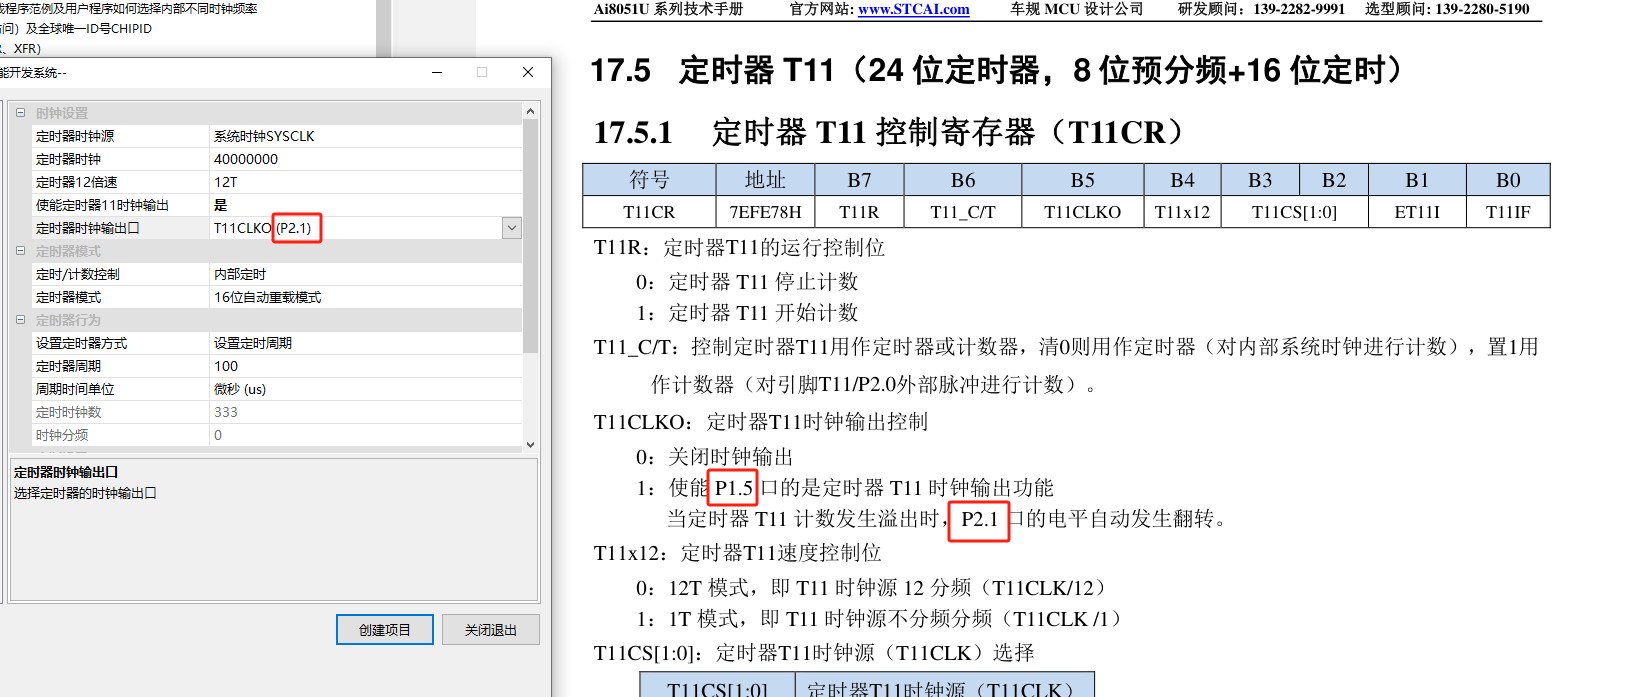Click the 地址 header cell in table
Viewport: 1636px width, 697px height.
pos(765,180)
